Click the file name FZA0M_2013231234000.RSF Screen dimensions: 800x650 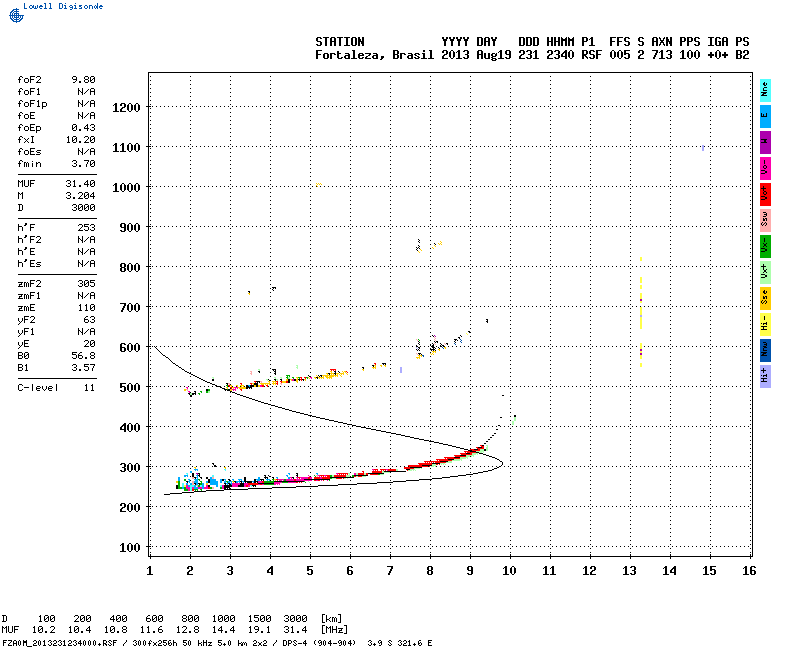click(x=60, y=643)
